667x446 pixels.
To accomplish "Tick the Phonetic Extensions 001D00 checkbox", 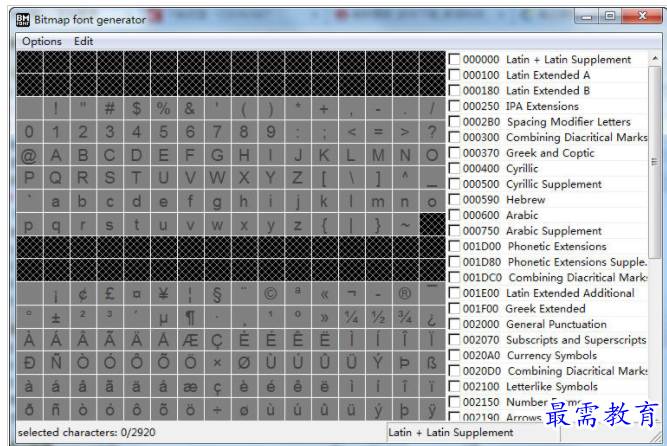I will click(454, 246).
